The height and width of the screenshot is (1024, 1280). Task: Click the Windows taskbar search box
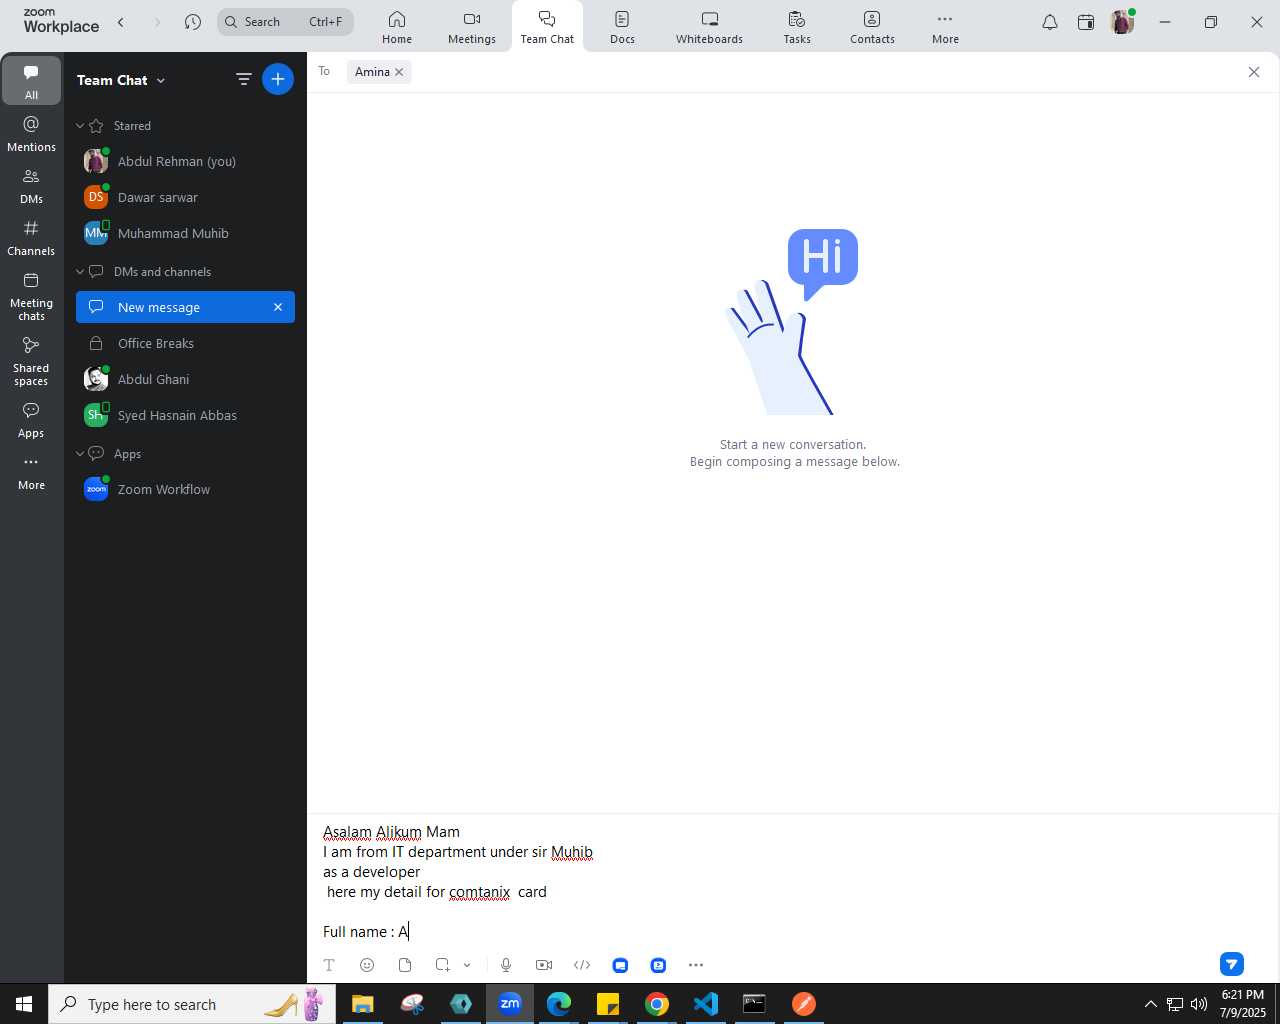coord(191,1004)
